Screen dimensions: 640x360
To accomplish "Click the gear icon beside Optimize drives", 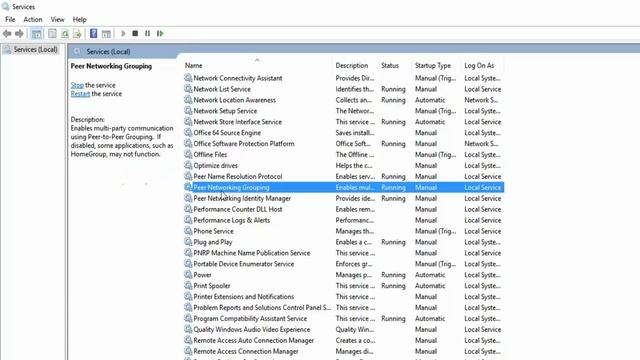I will pos(188,165).
